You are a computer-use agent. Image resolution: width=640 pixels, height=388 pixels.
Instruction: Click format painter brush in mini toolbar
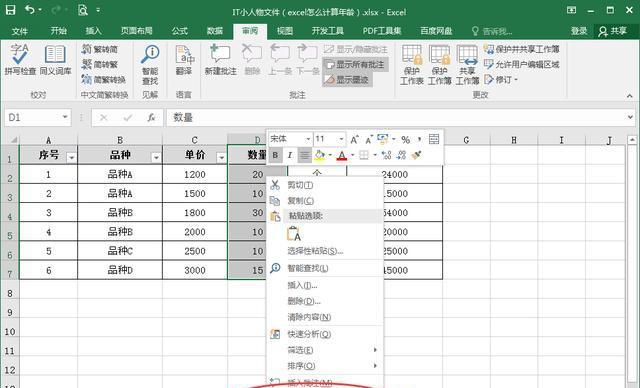click(x=416, y=155)
